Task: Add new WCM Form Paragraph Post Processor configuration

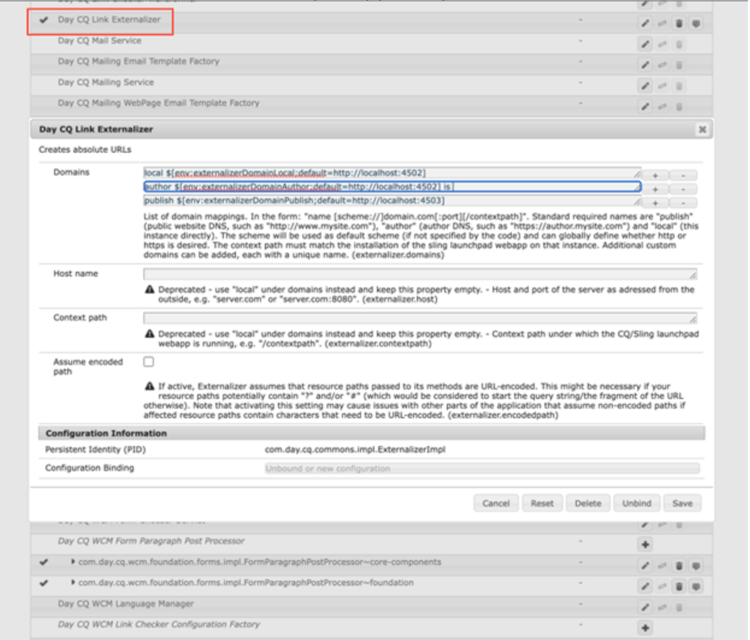Action: point(645,544)
